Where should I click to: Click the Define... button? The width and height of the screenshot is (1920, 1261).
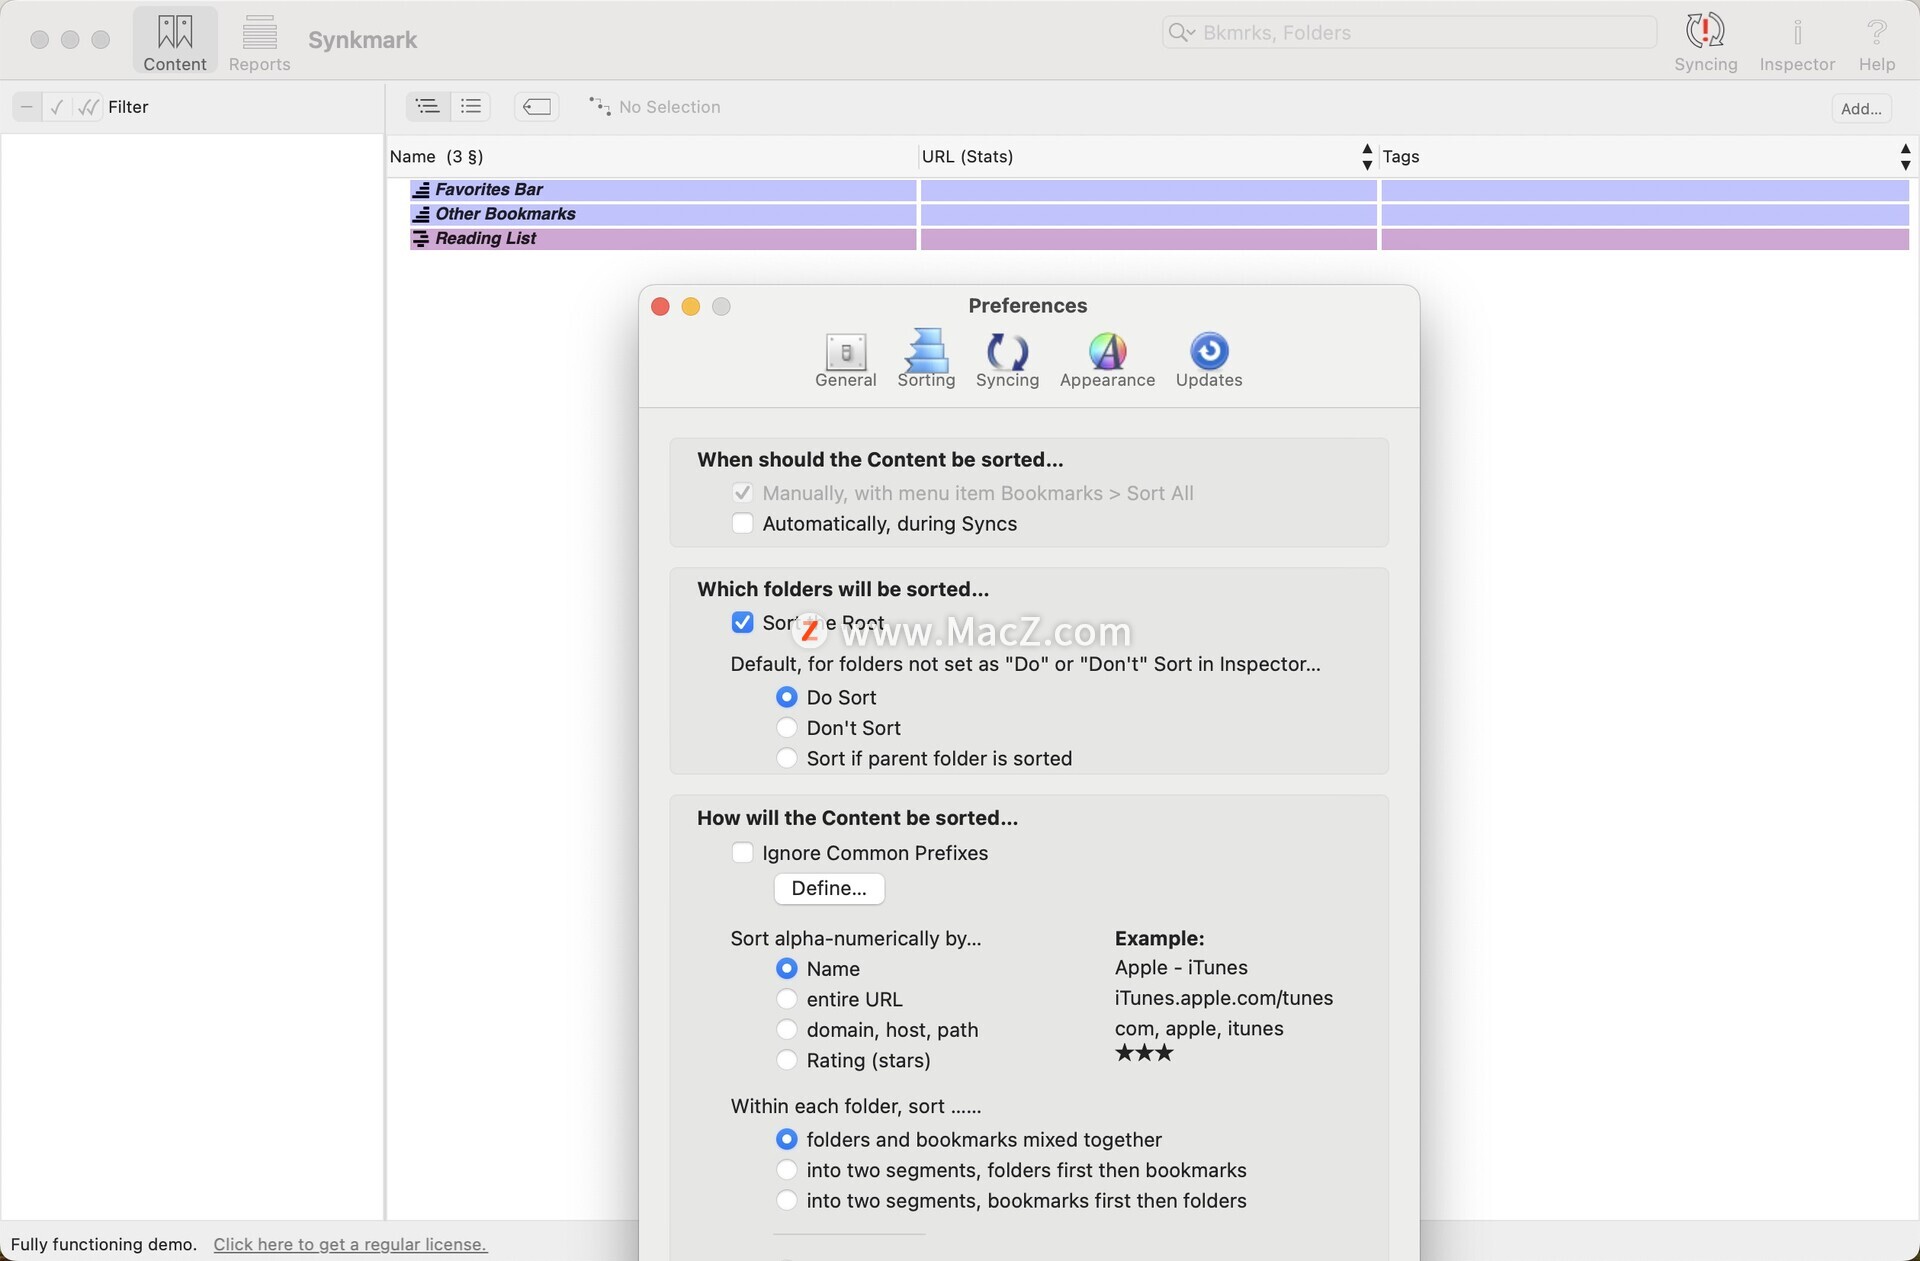[x=829, y=888]
